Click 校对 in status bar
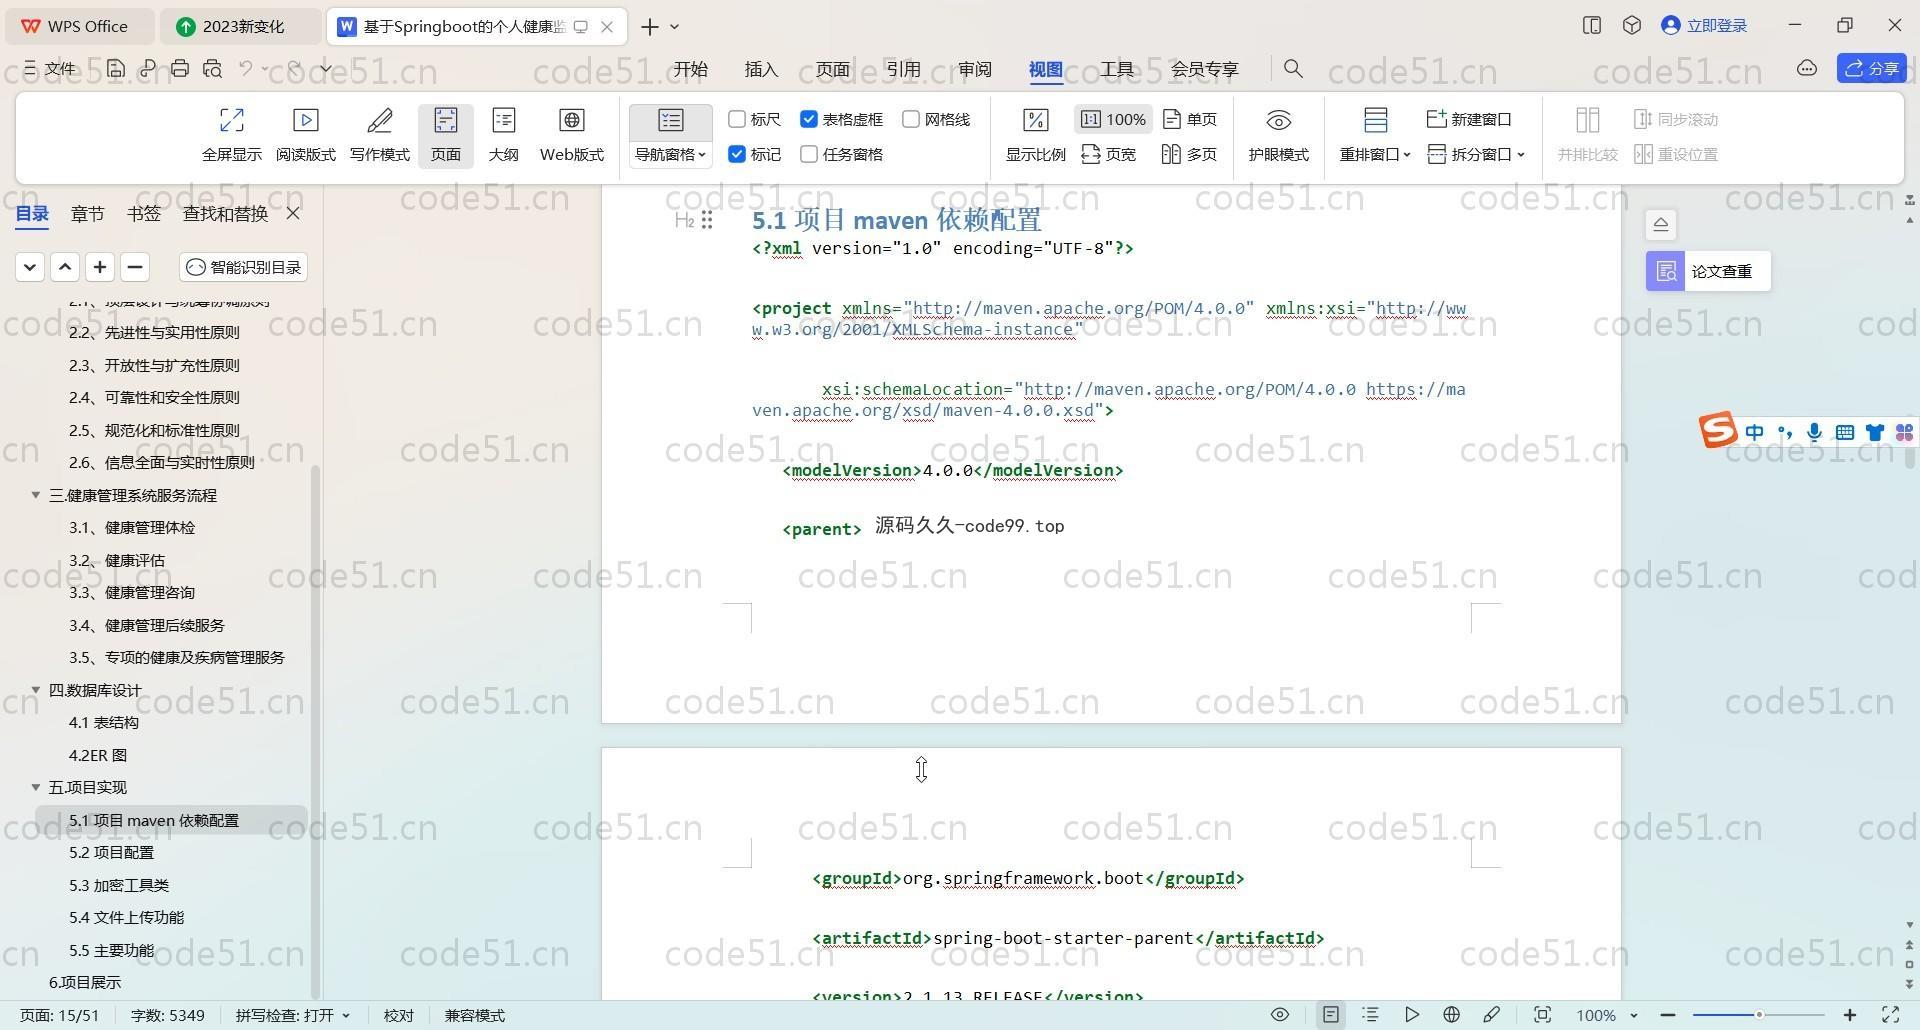This screenshot has height=1030, width=1920. (399, 1015)
